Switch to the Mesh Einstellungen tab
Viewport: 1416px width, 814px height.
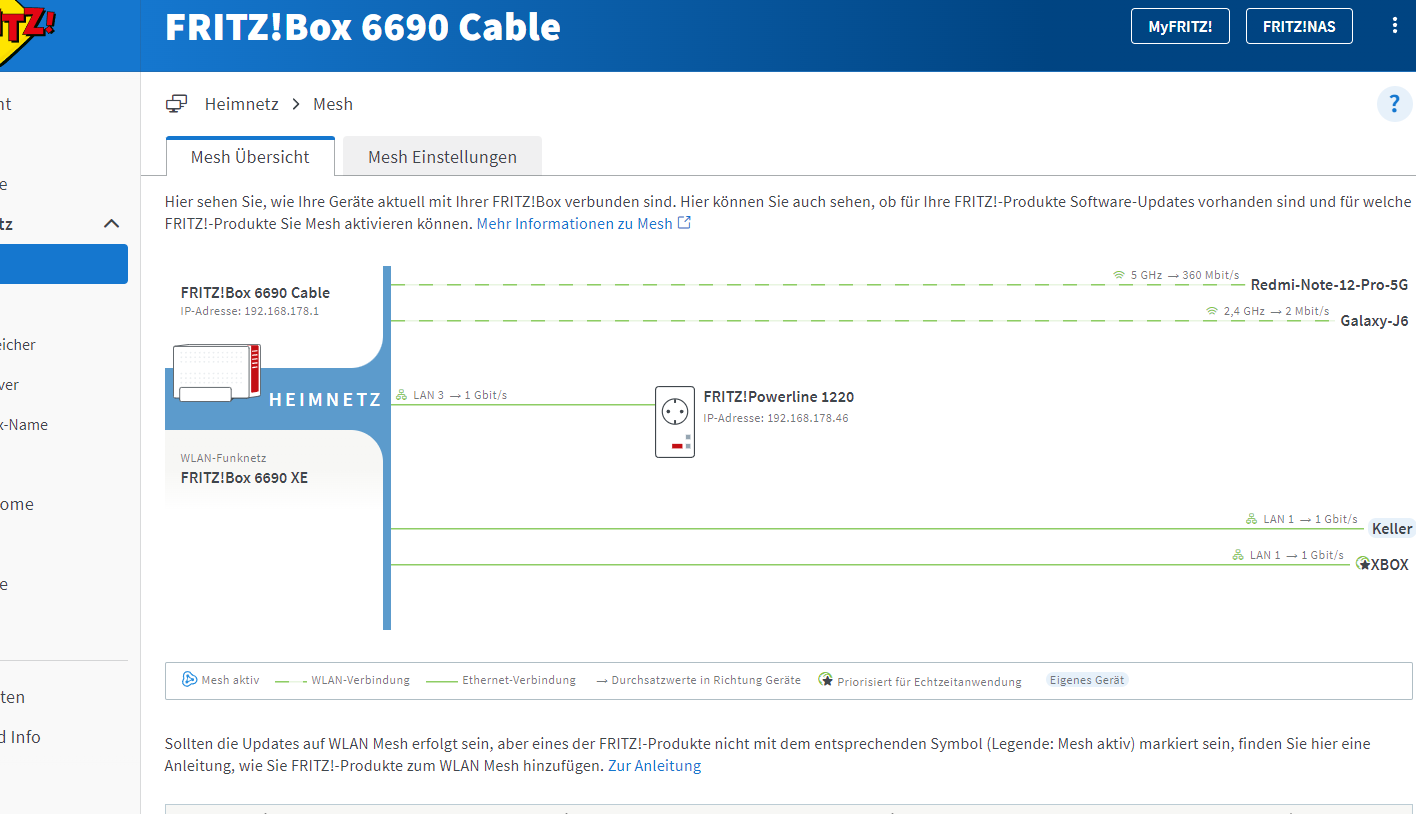click(x=442, y=157)
